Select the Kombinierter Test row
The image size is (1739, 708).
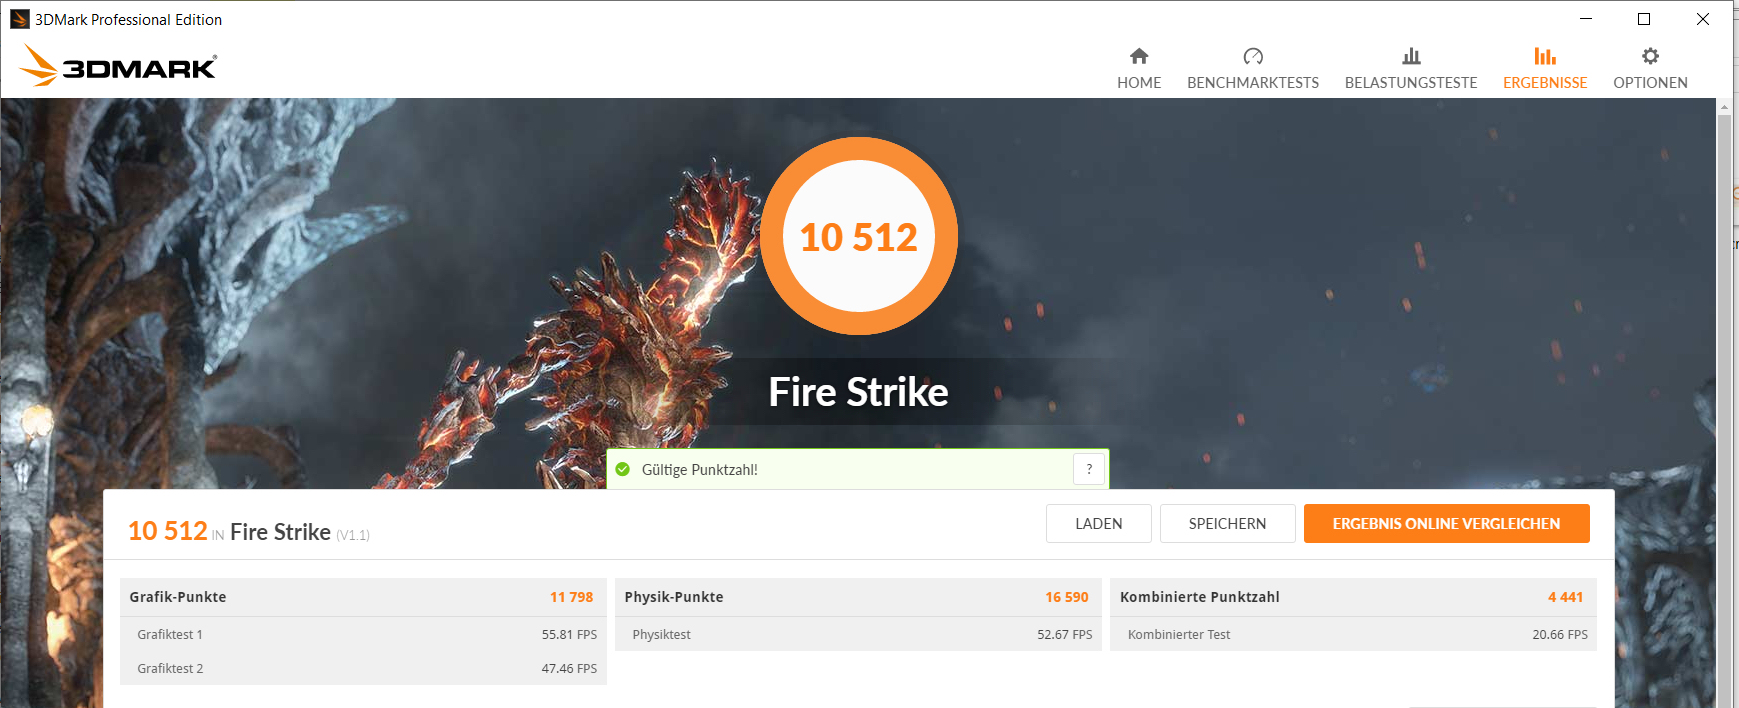(1353, 634)
